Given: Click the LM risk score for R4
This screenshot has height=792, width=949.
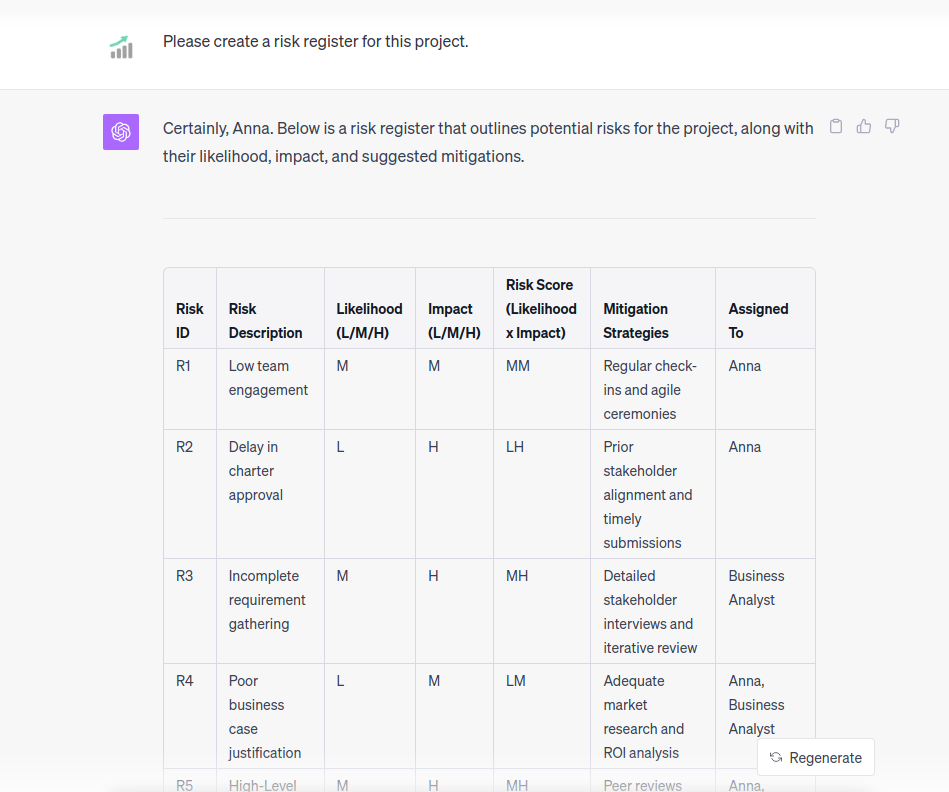Looking at the screenshot, I should (x=515, y=681).
